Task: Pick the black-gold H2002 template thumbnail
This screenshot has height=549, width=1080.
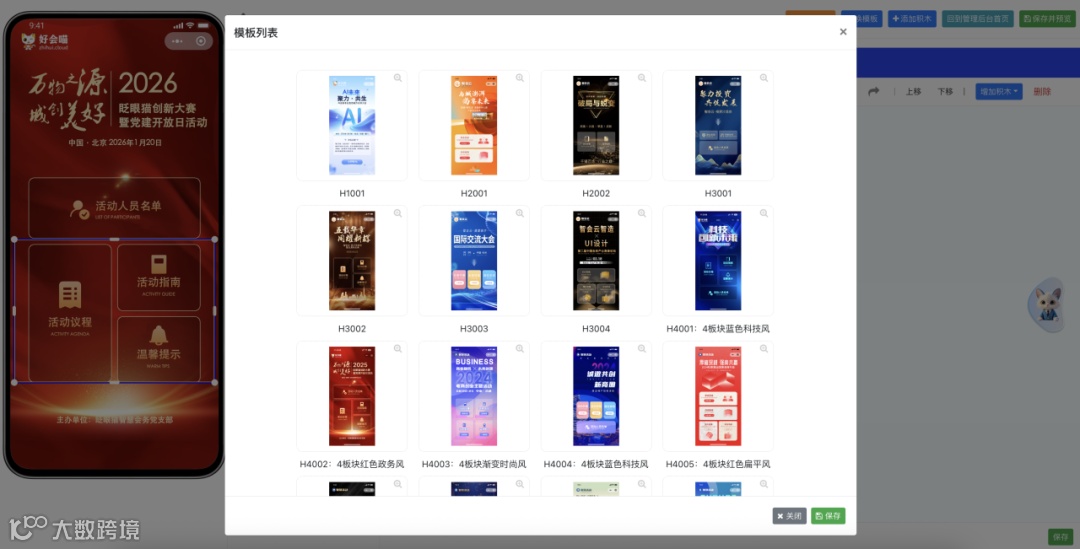Action: pos(596,125)
